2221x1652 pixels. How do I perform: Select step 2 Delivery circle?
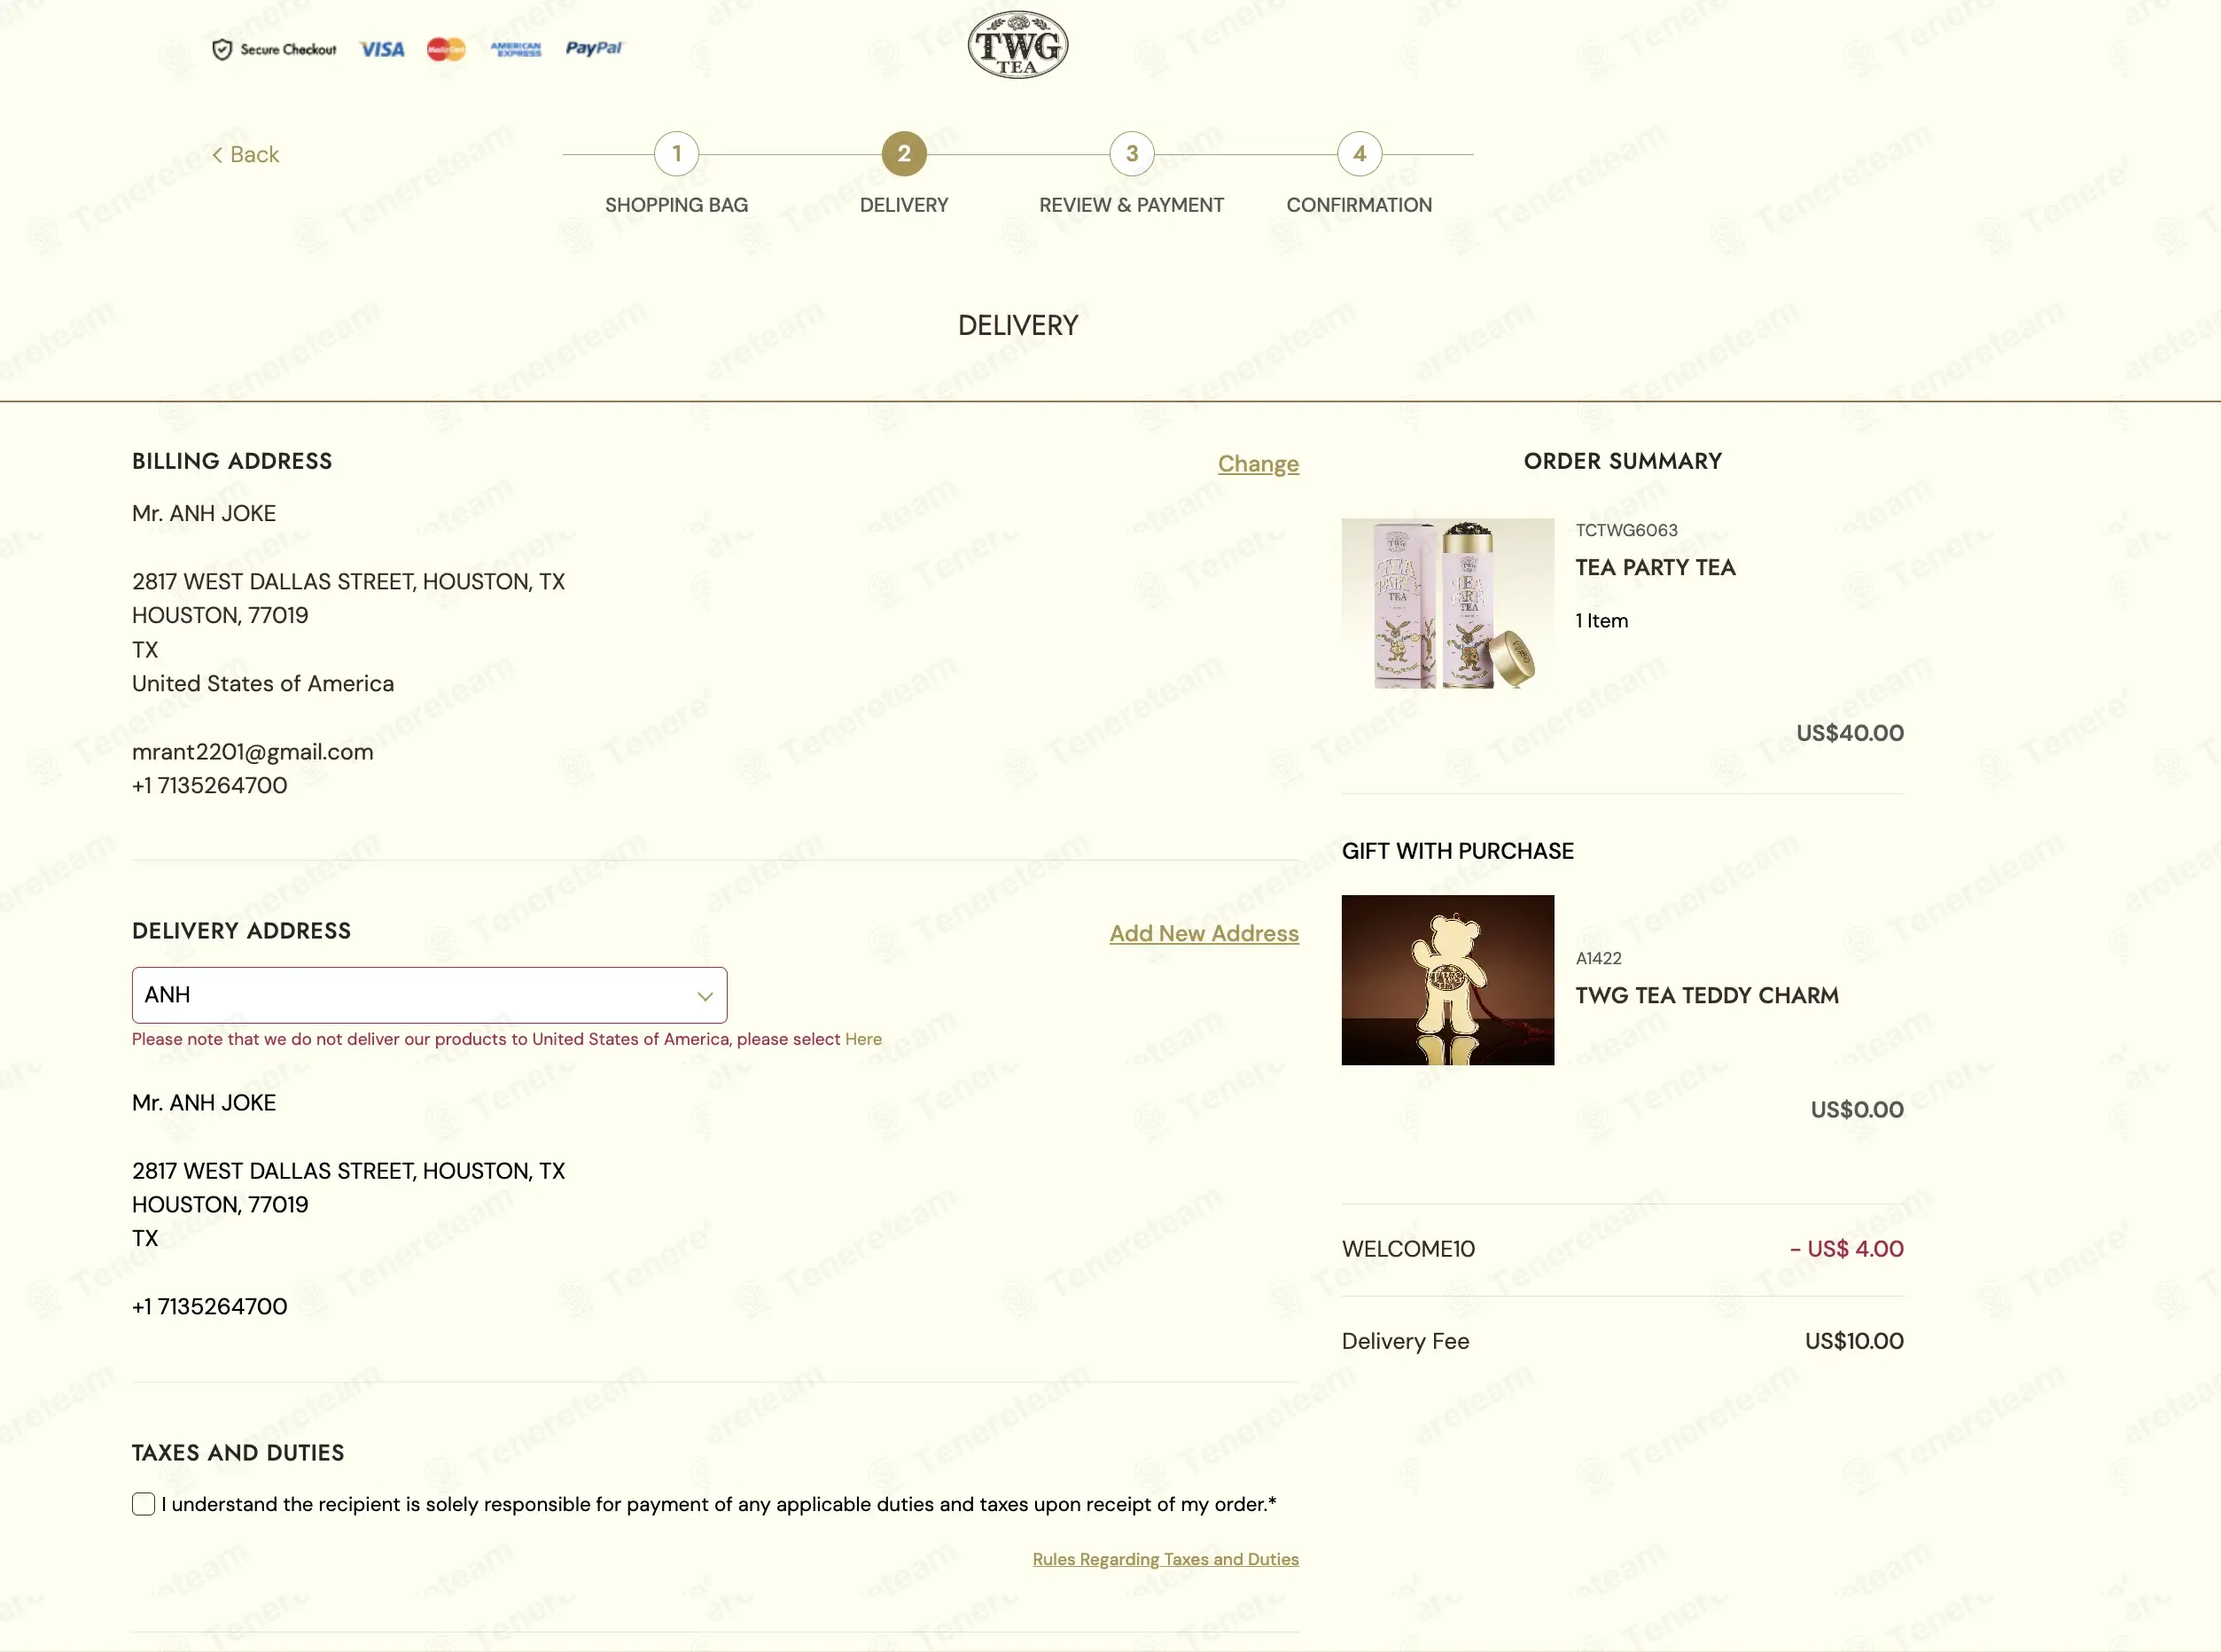[x=904, y=154]
